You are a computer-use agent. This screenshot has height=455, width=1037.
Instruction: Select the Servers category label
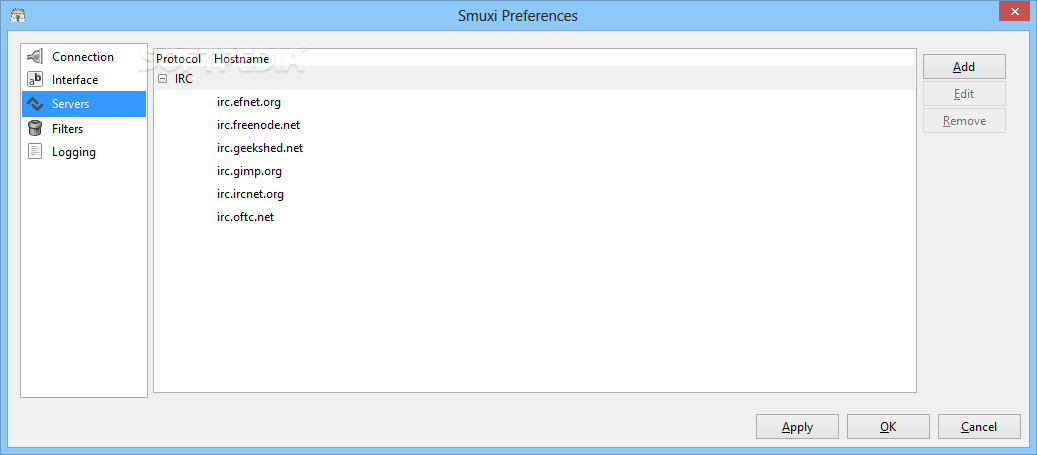[x=70, y=104]
